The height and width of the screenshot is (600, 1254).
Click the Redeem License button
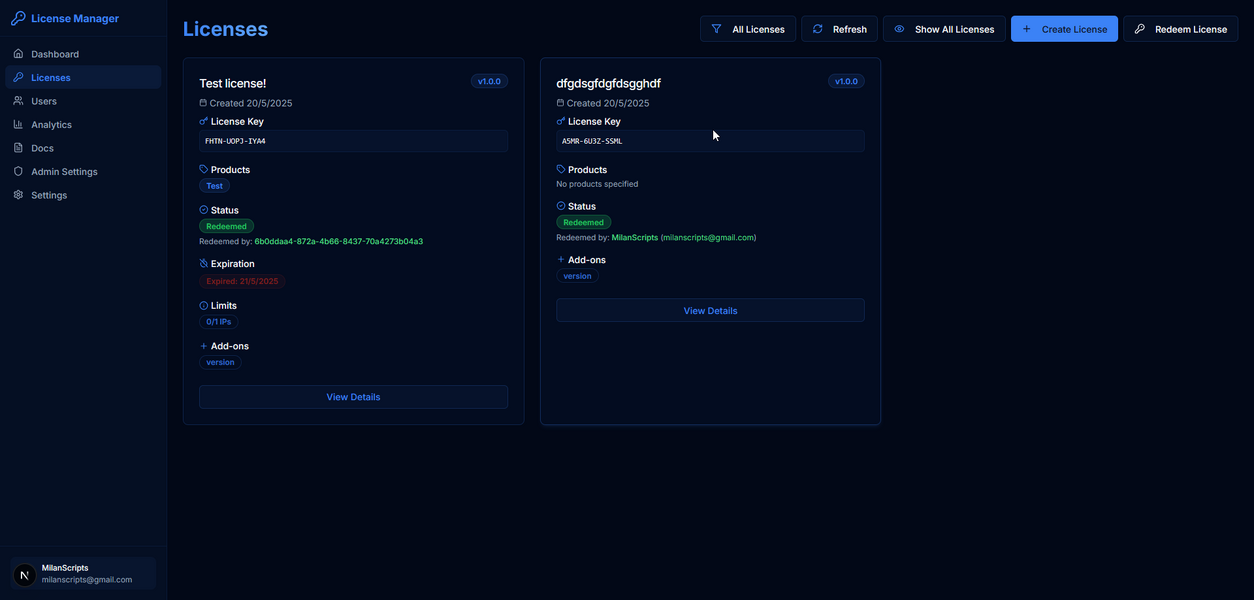point(1181,29)
